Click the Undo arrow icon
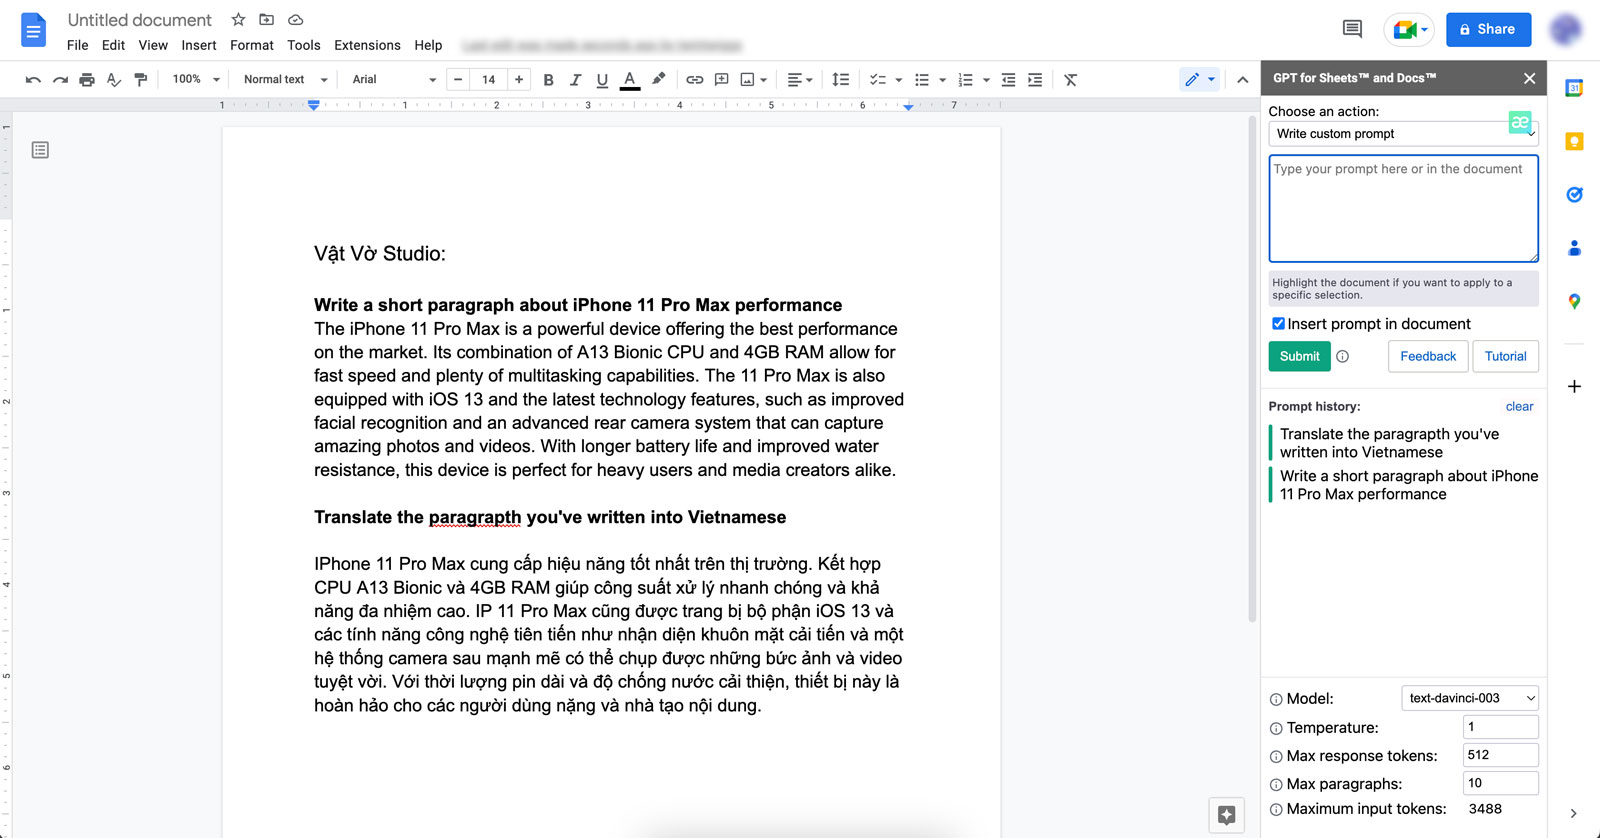 (33, 80)
